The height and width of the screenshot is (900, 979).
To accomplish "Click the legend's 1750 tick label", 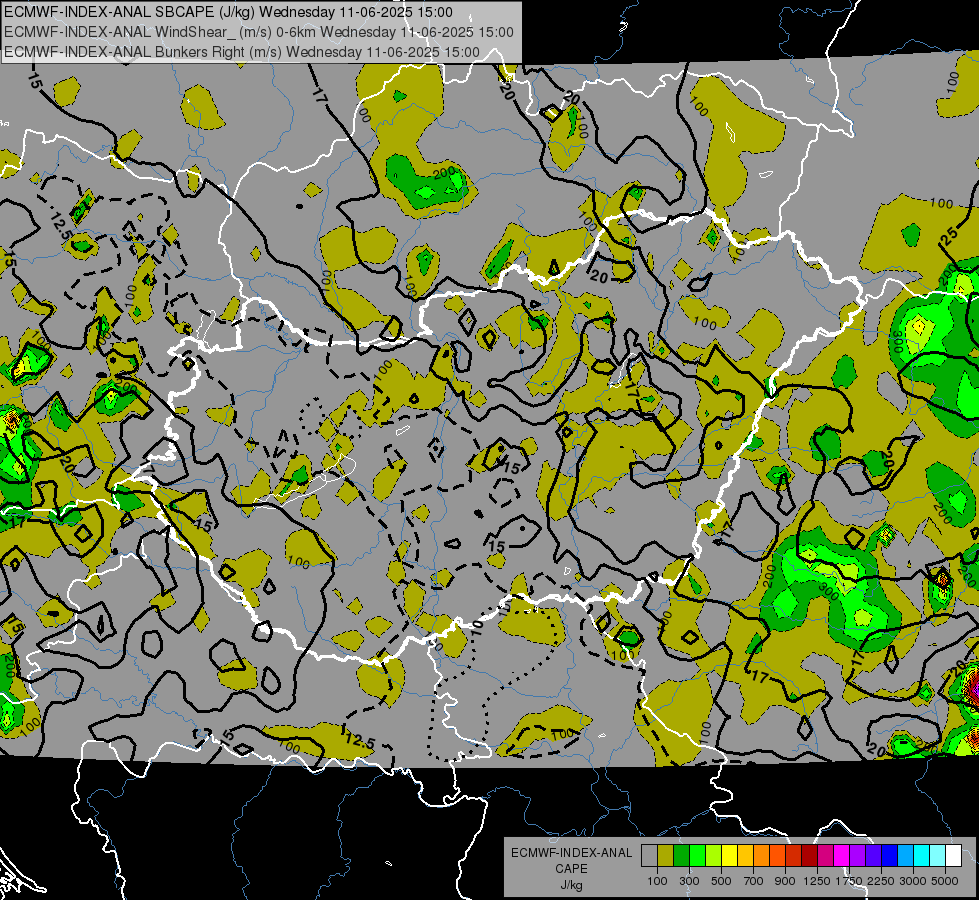I will [x=849, y=881].
